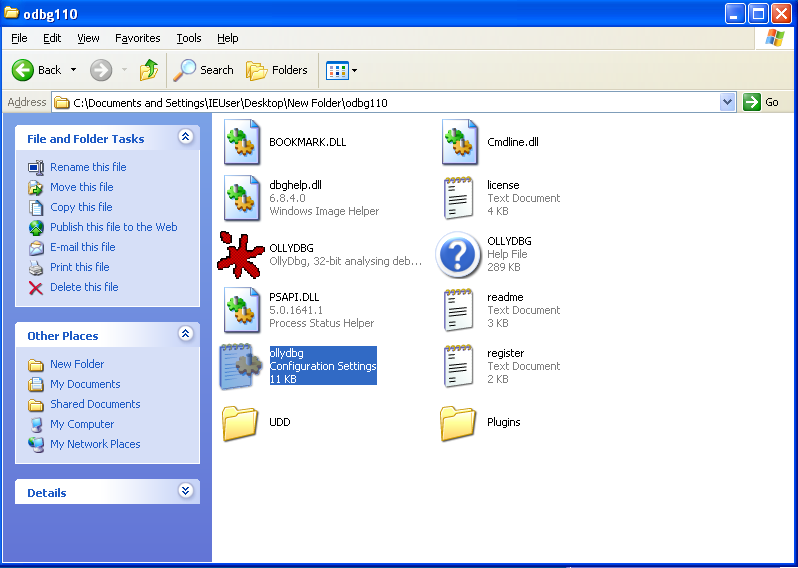The width and height of the screenshot is (798, 568).
Task: Click E-mail this file
Action: pyautogui.click(x=82, y=247)
